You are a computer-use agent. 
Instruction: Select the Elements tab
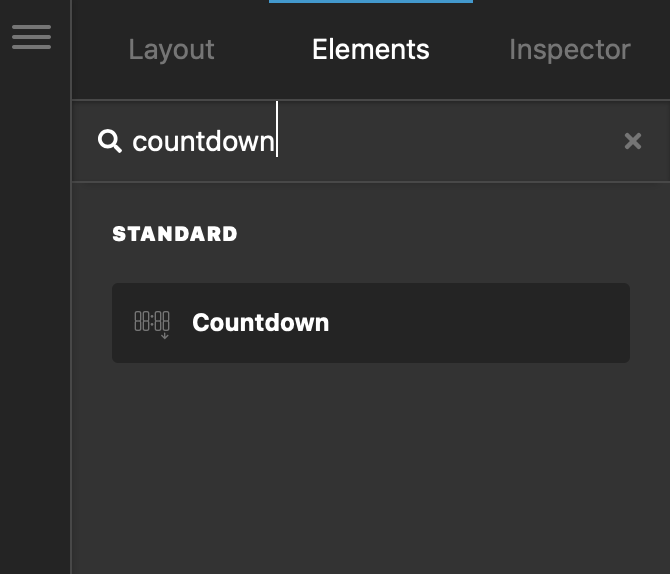click(370, 50)
